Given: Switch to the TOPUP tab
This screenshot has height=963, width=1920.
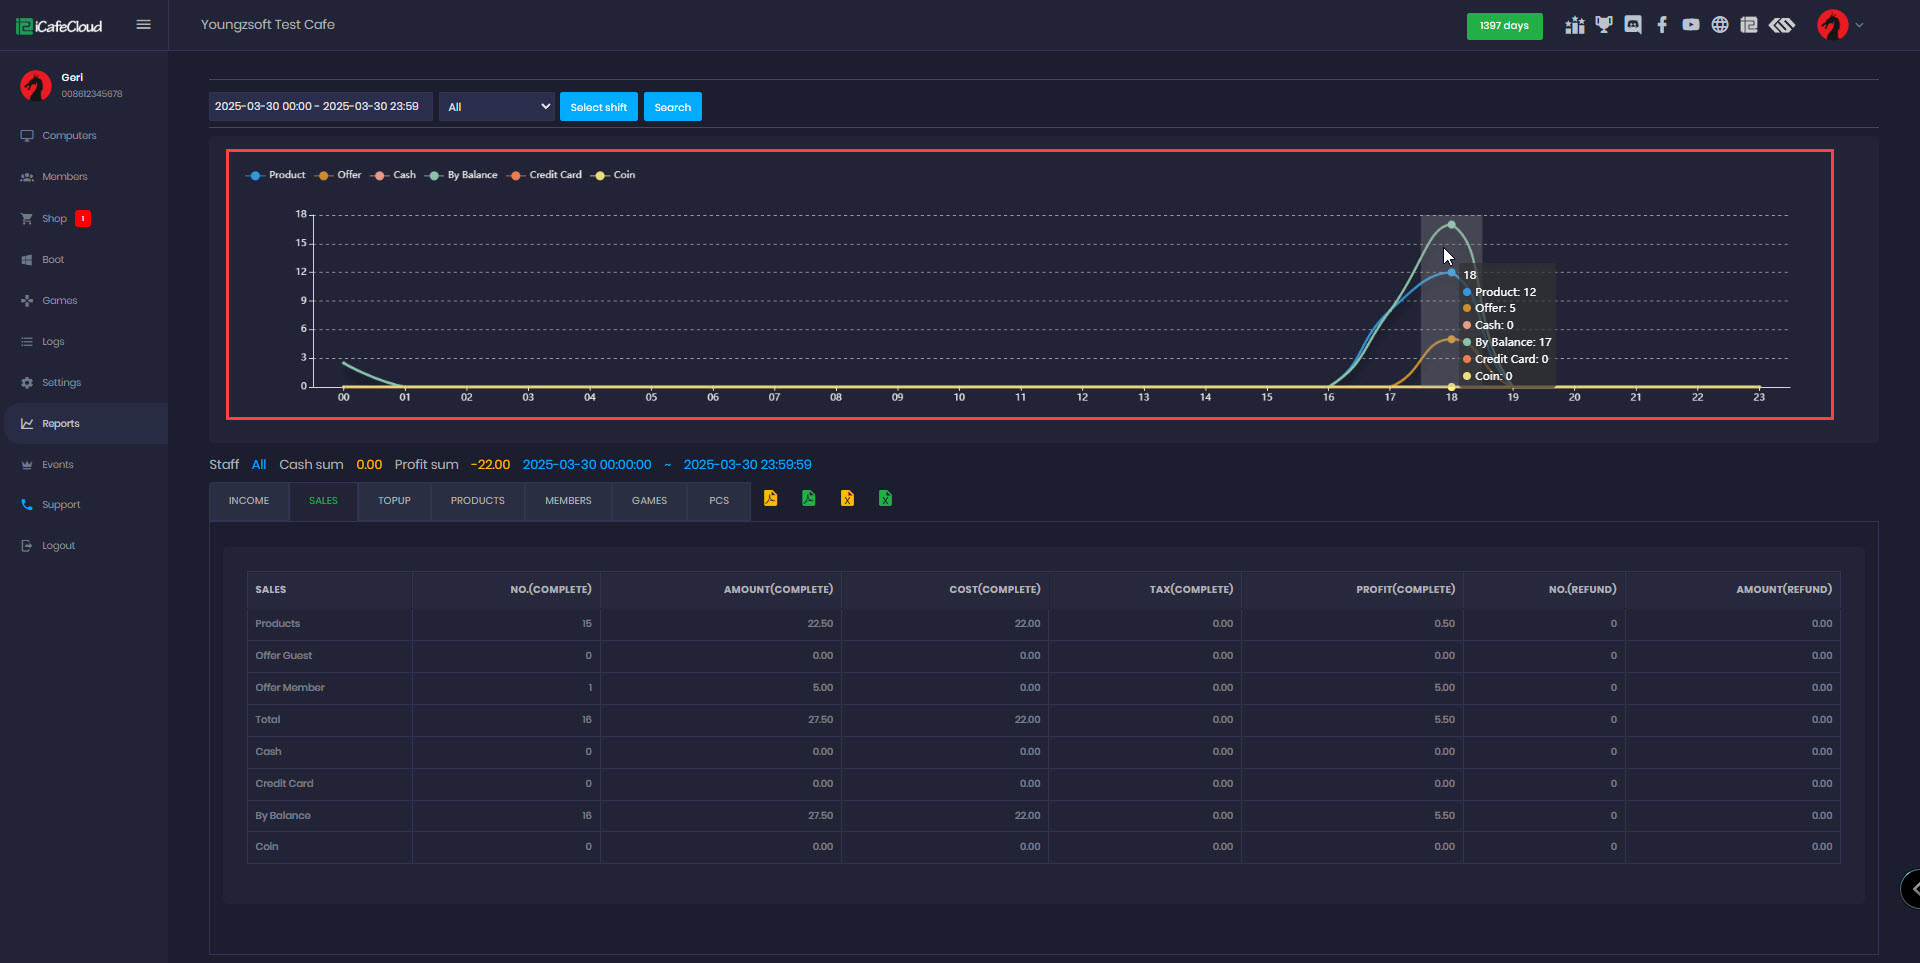Looking at the screenshot, I should tap(394, 501).
